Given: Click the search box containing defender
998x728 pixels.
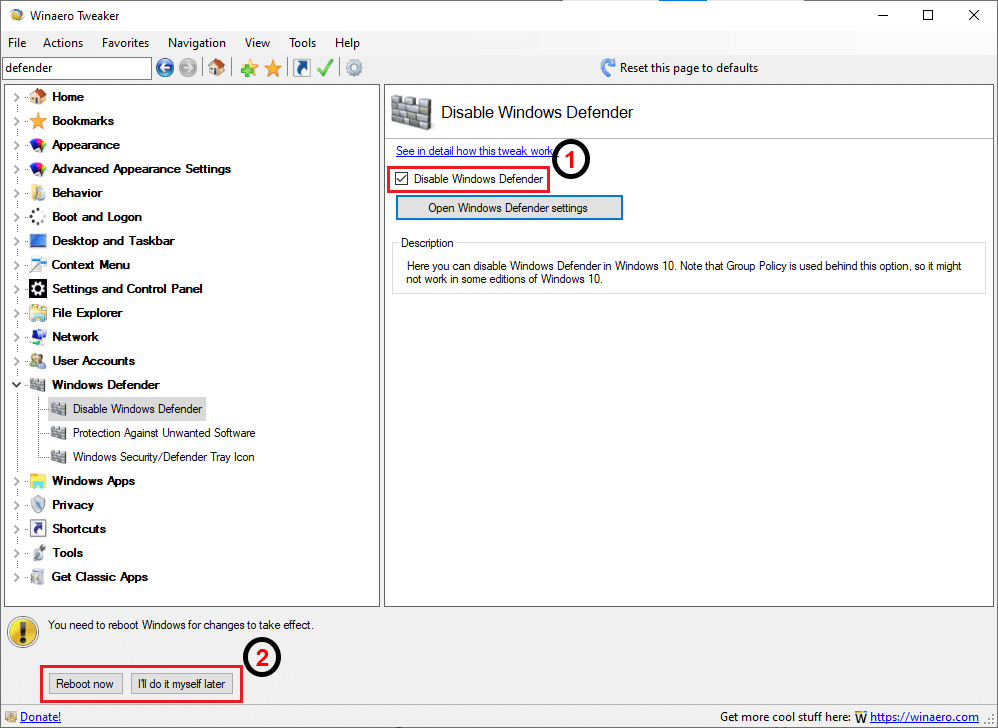Looking at the screenshot, I should coord(77,68).
